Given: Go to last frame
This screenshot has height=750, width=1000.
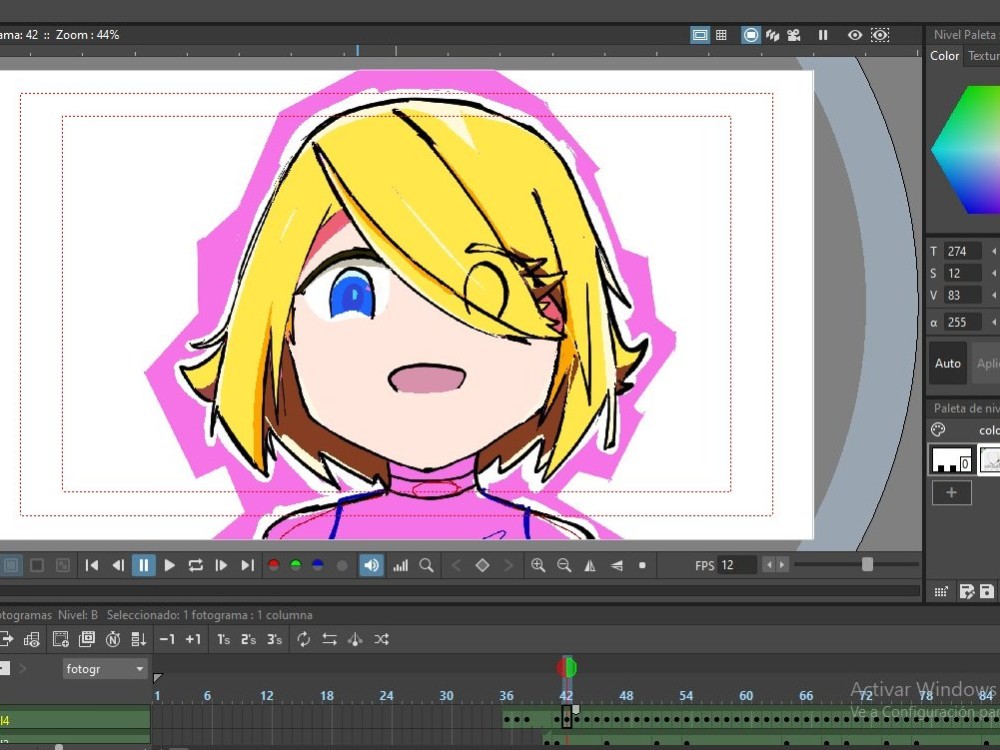Looking at the screenshot, I should coord(247,566).
